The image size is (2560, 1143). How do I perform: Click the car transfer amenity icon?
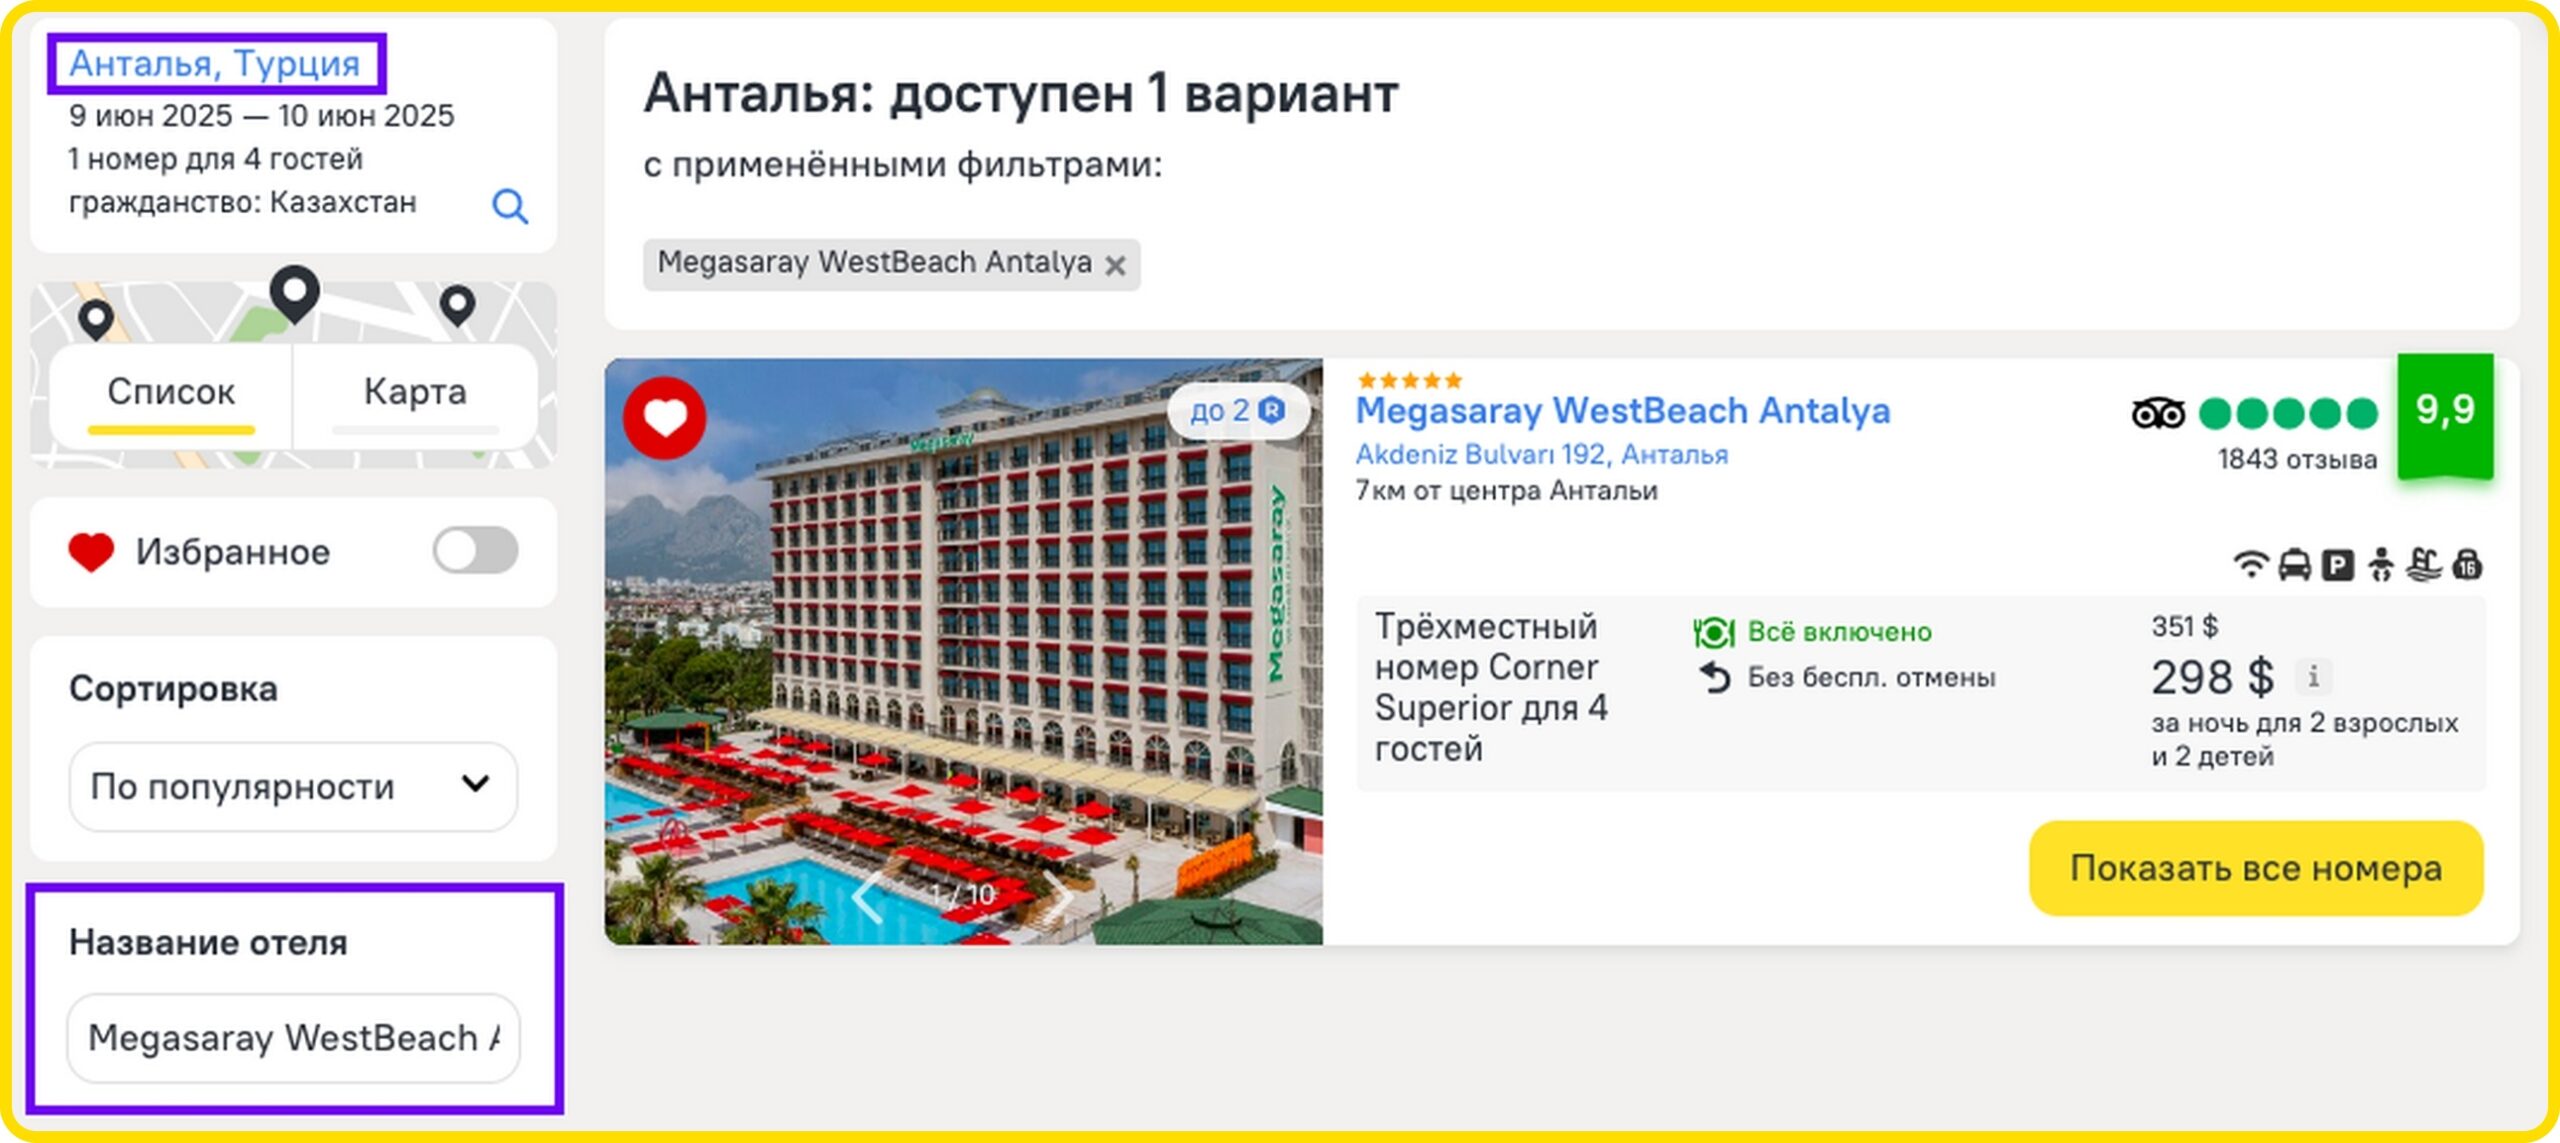[x=2294, y=565]
